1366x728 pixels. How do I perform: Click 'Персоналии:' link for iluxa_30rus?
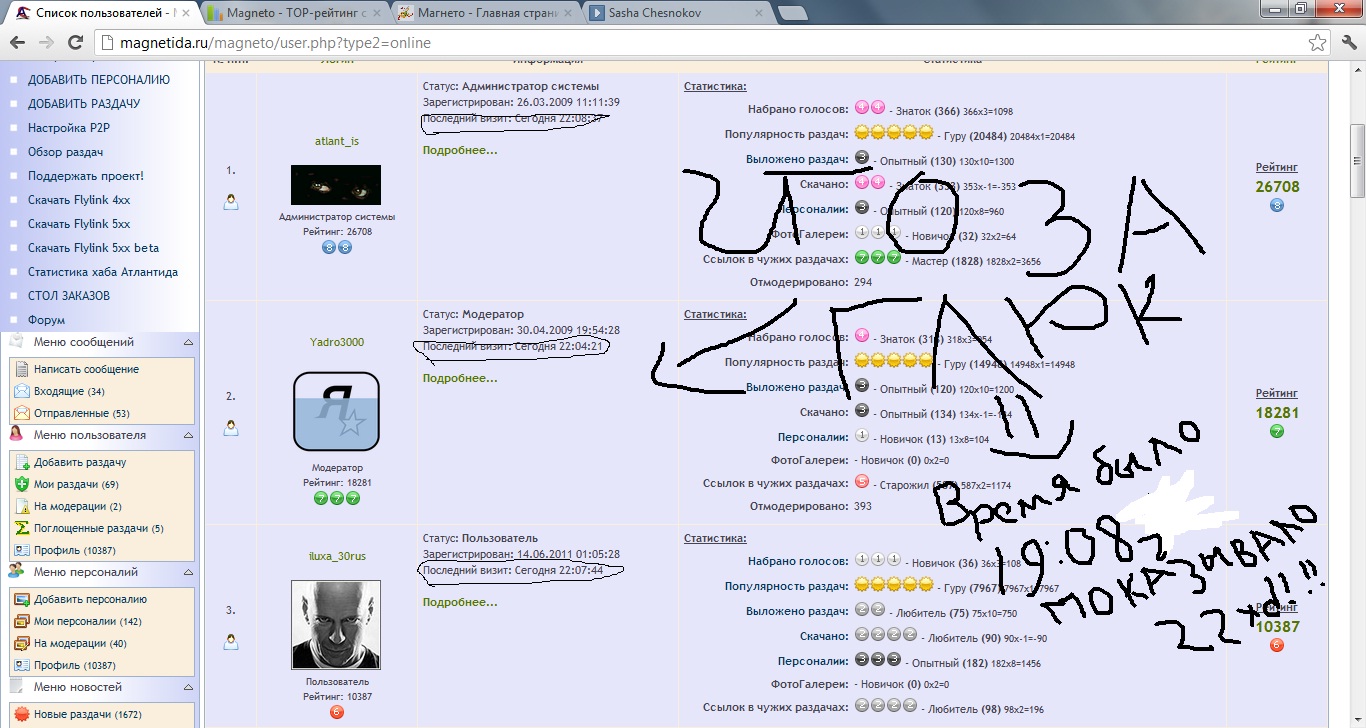point(813,661)
